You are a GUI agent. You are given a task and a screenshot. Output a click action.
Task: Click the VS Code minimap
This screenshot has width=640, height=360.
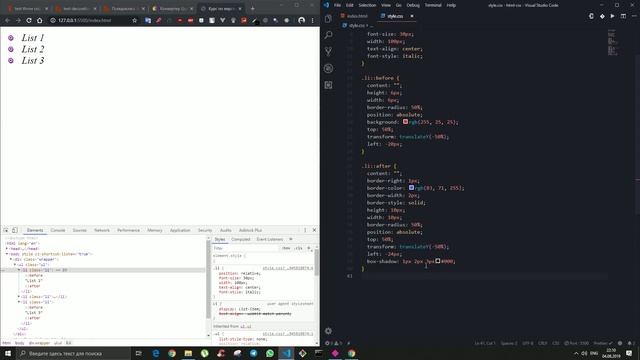click(612, 42)
